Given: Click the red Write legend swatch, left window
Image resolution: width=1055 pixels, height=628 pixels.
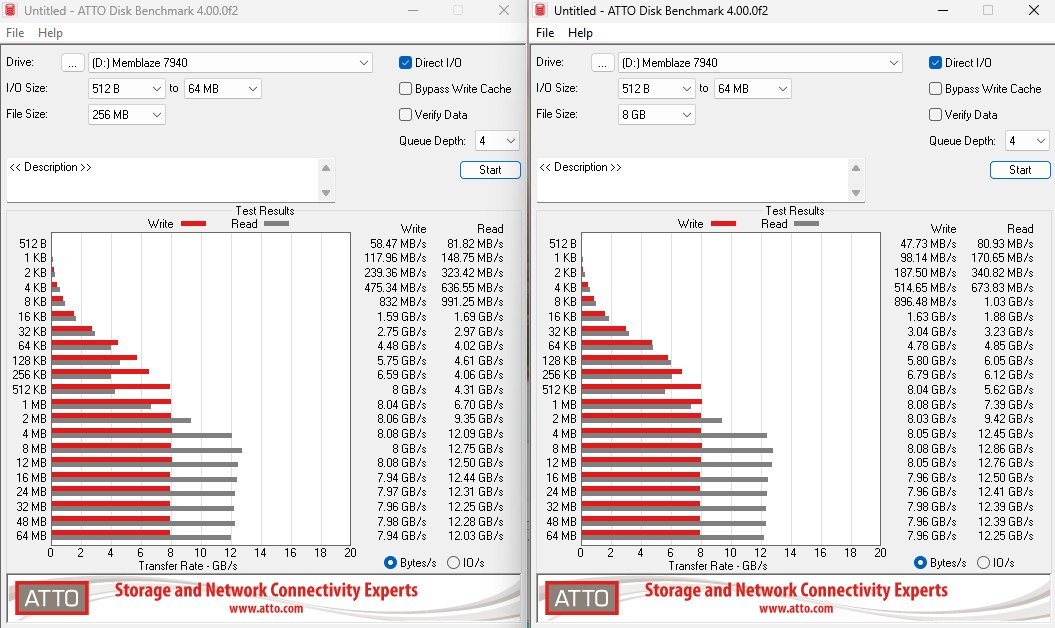Looking at the screenshot, I should (193, 223).
